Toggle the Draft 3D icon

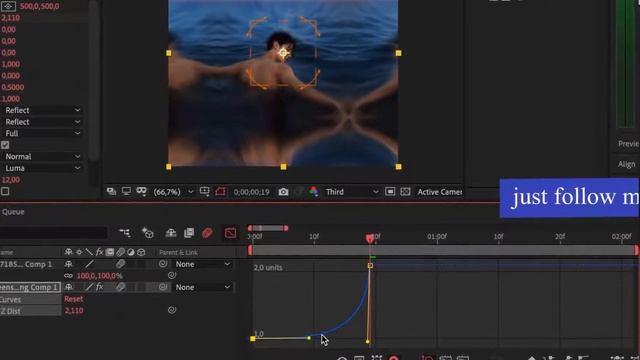(147, 233)
